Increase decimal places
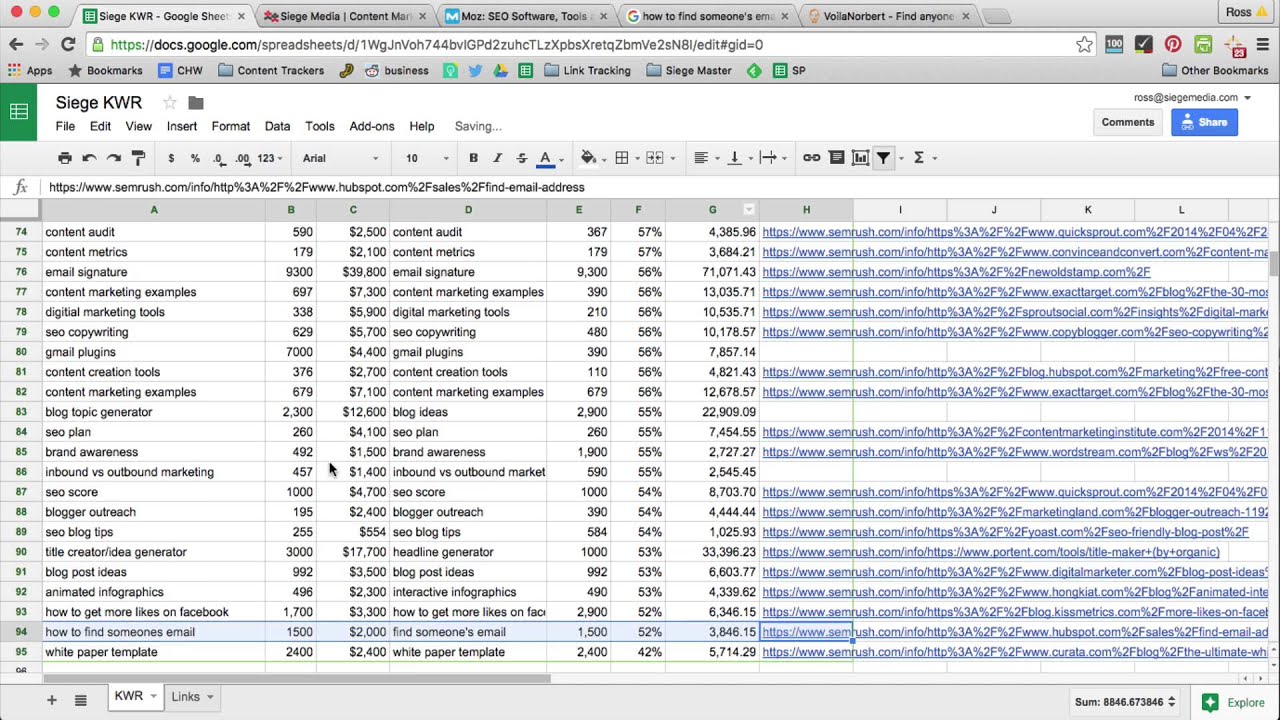1280x720 pixels. [243, 158]
